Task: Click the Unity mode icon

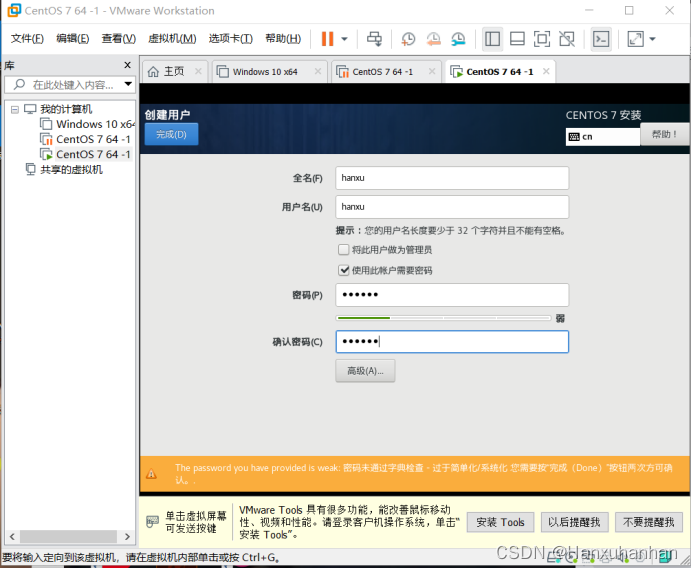Action: pyautogui.click(x=567, y=39)
